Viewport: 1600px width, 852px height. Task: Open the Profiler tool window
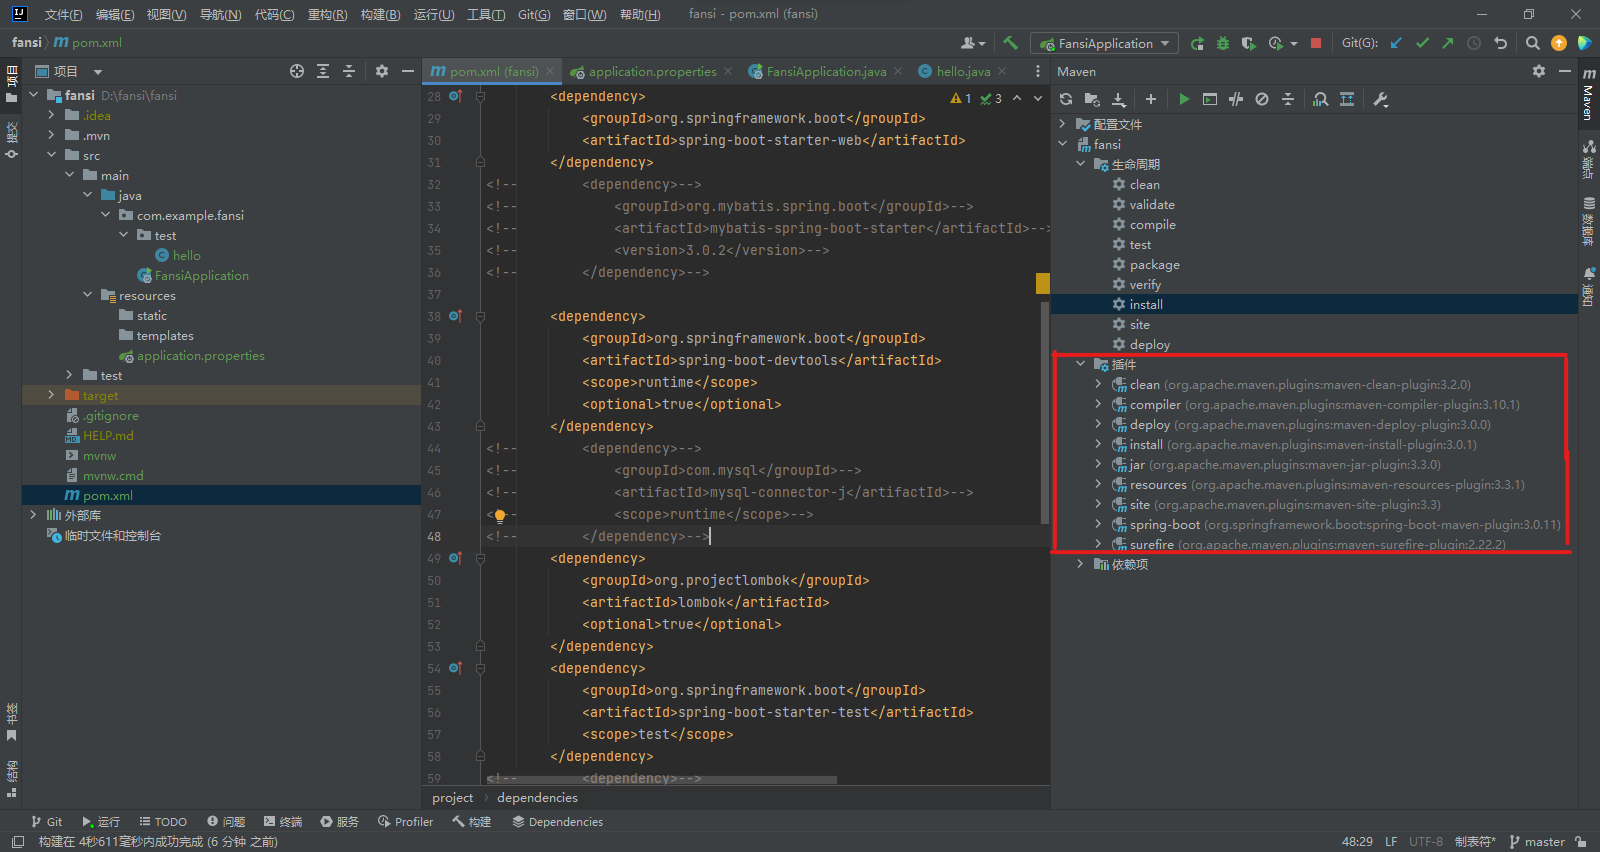pyautogui.click(x=405, y=821)
